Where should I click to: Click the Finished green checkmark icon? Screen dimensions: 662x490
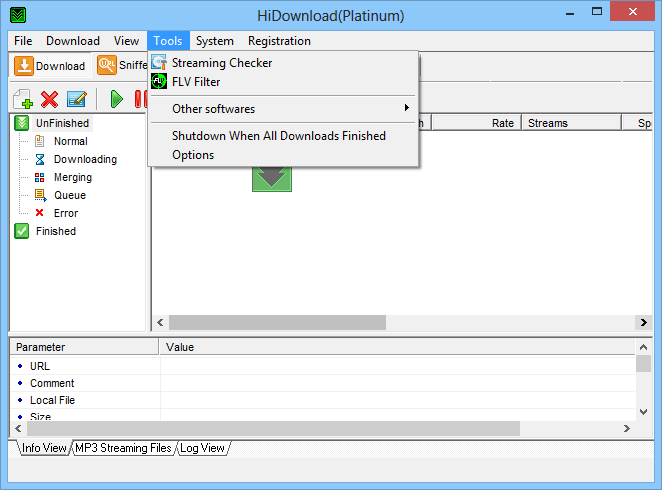click(x=22, y=231)
